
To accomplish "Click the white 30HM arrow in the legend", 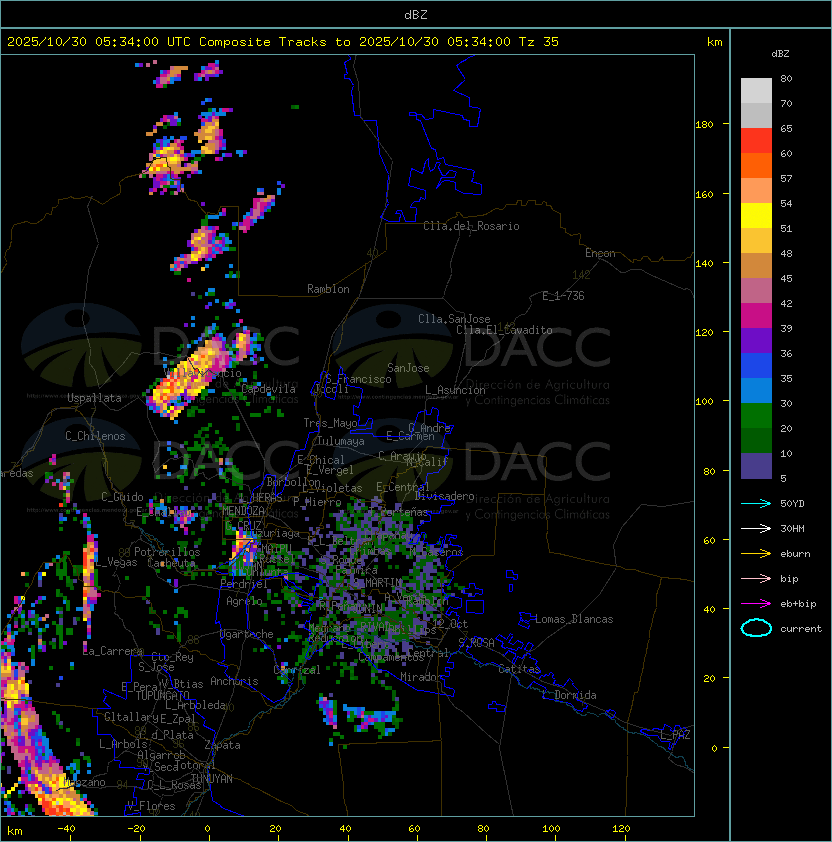I will click(756, 528).
